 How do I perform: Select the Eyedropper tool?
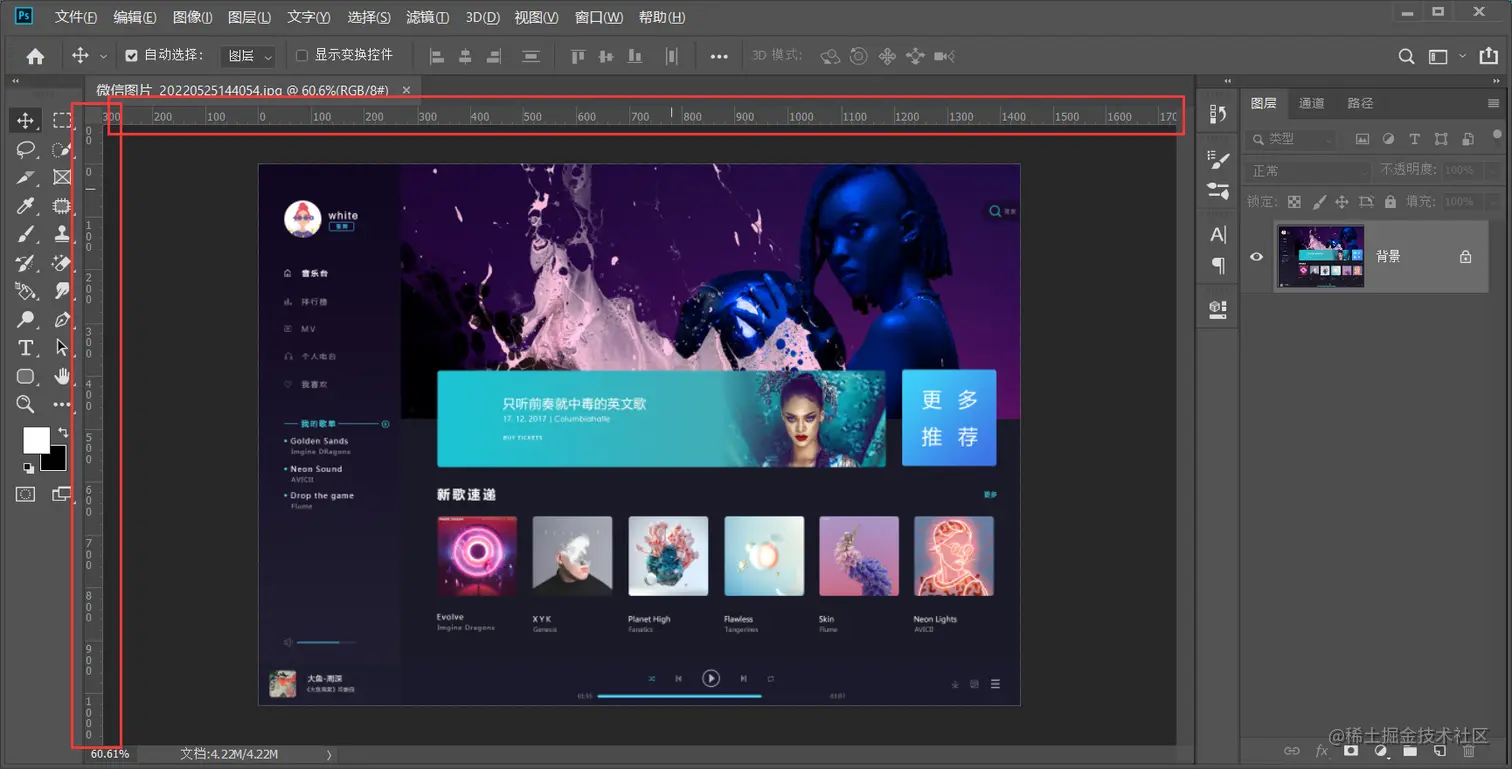pos(26,206)
